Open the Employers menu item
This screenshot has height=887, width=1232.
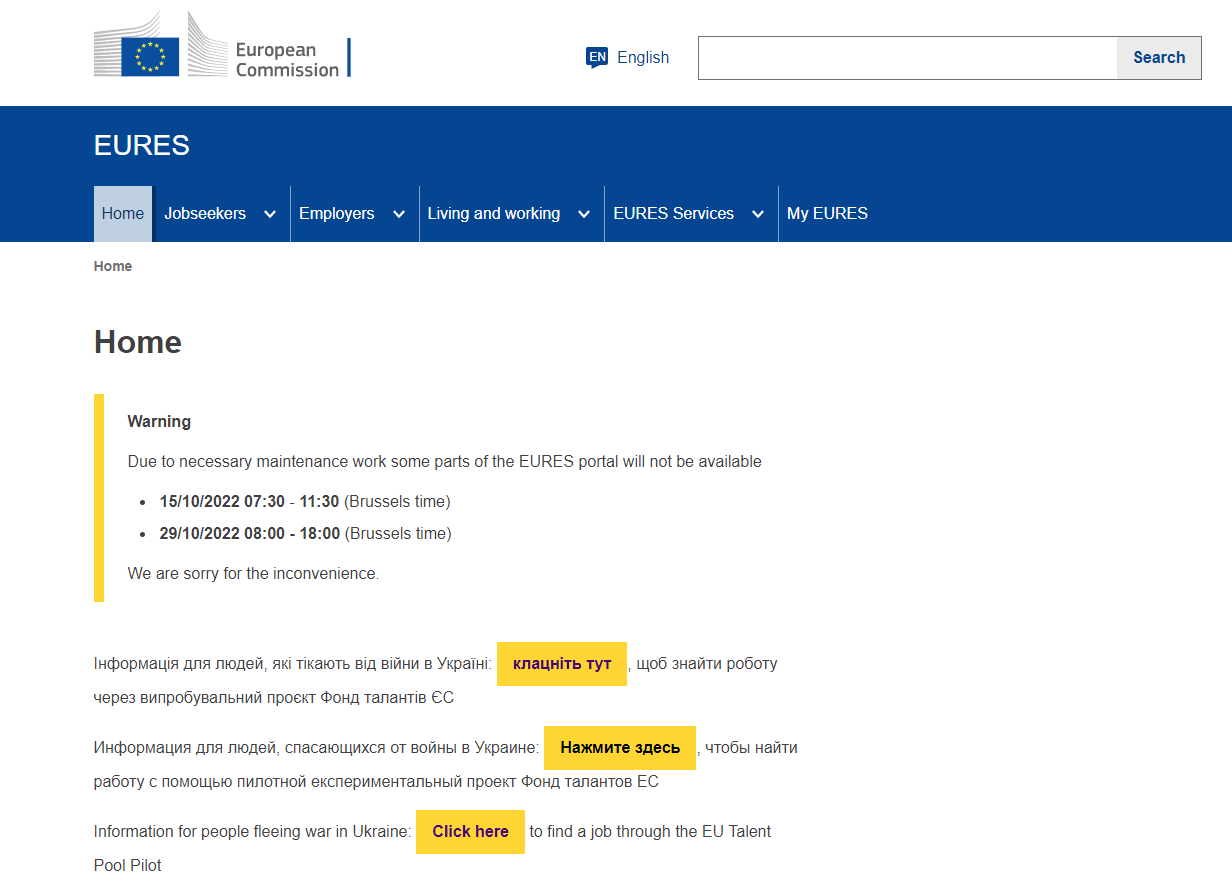[337, 214]
